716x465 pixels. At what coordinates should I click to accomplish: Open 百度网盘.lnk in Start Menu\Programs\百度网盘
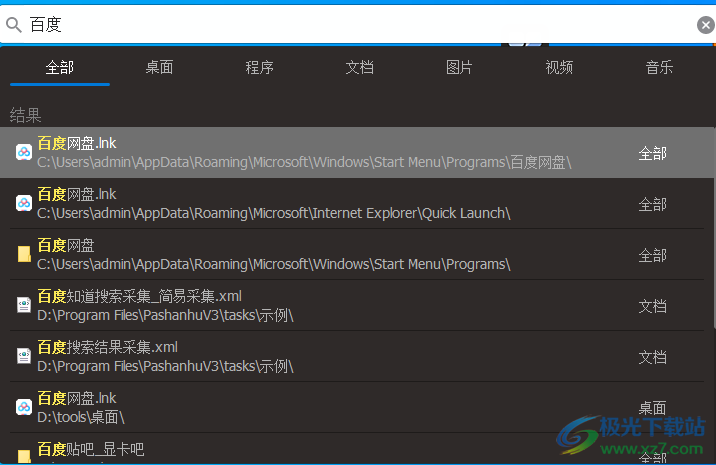pos(357,153)
